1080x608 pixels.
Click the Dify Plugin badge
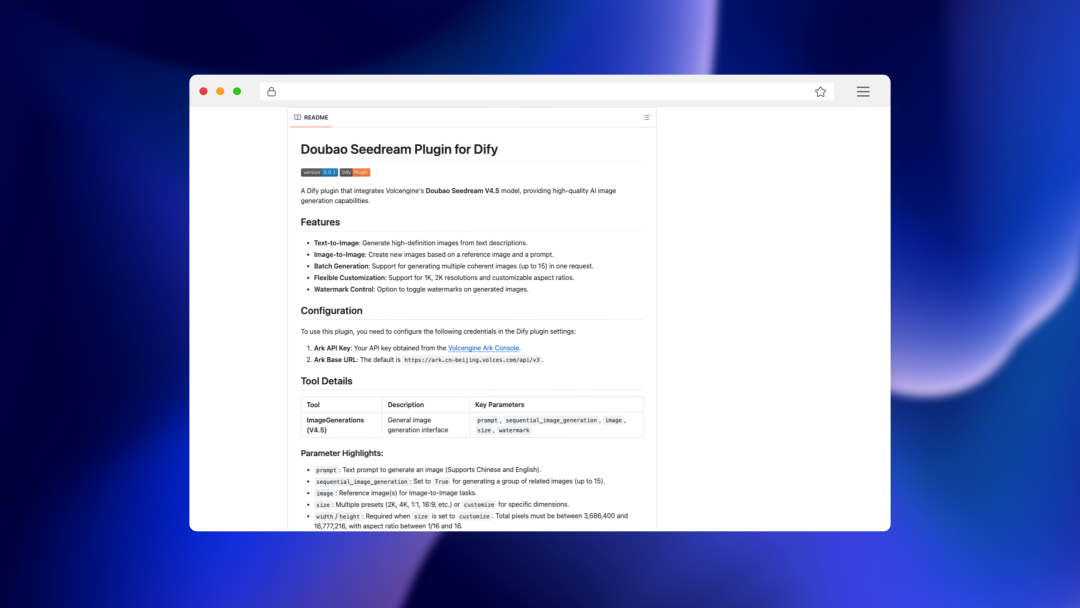point(355,172)
